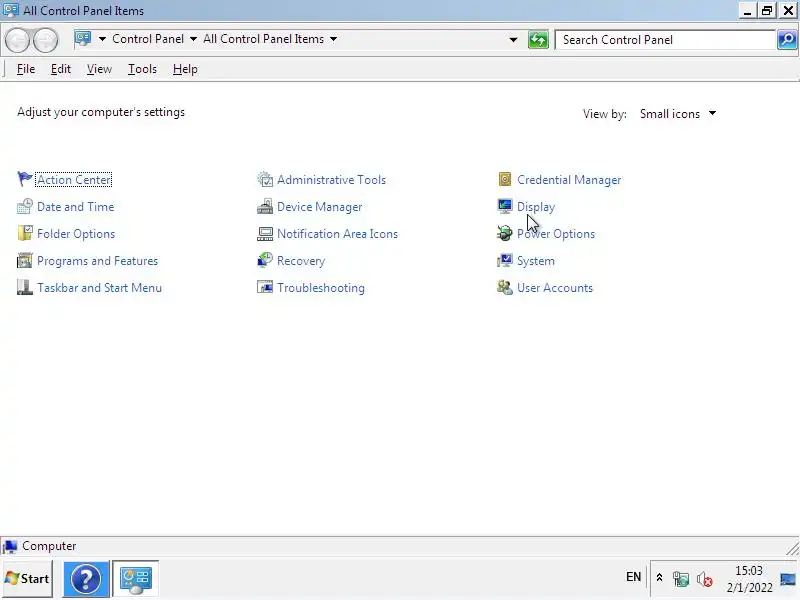Click the Control Panel breadcrumb segment
The width and height of the screenshot is (800, 600).
(148, 39)
